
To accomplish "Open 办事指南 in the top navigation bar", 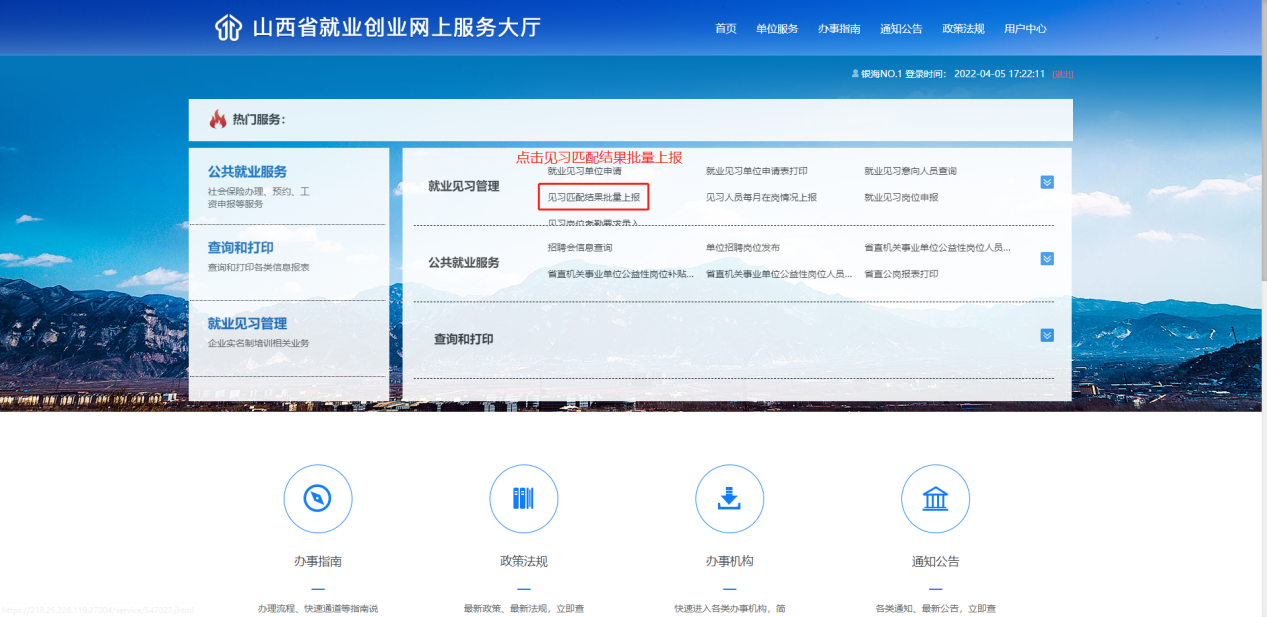I will 839,29.
